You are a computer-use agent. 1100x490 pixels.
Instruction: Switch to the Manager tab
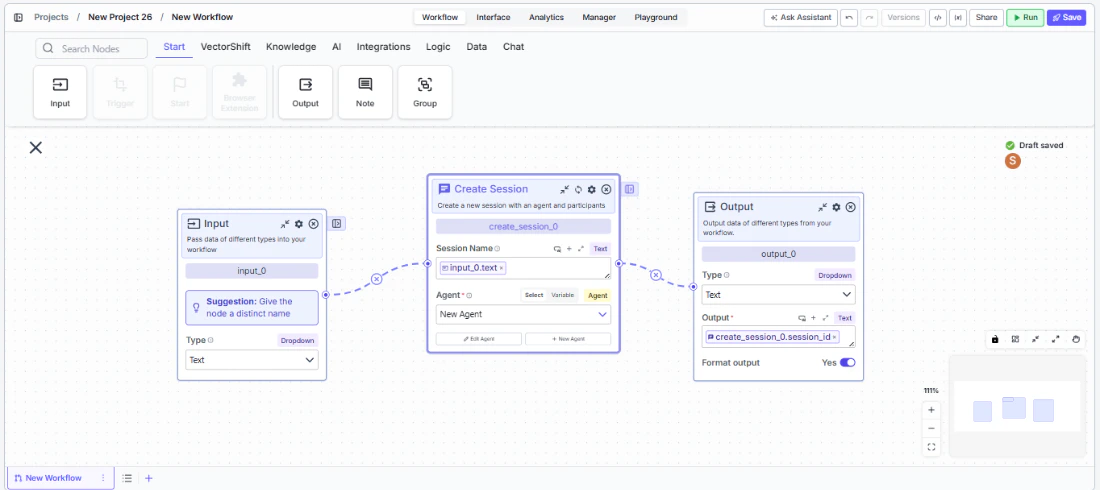(x=599, y=18)
